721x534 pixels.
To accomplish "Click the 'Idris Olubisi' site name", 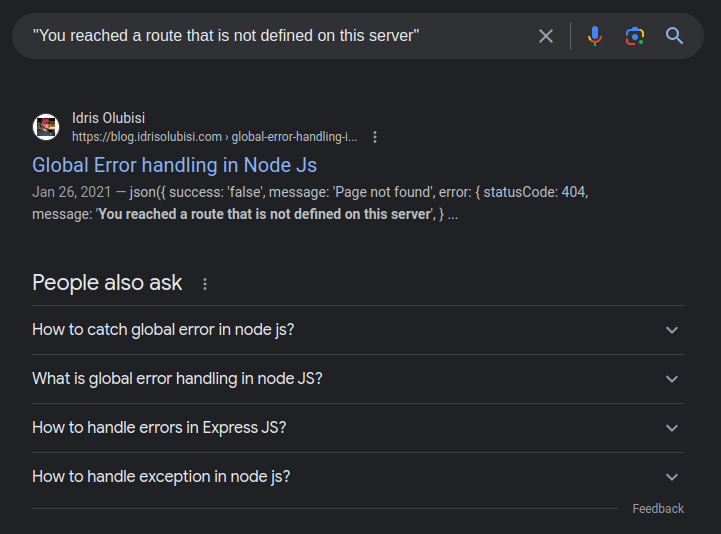I will point(109,118).
